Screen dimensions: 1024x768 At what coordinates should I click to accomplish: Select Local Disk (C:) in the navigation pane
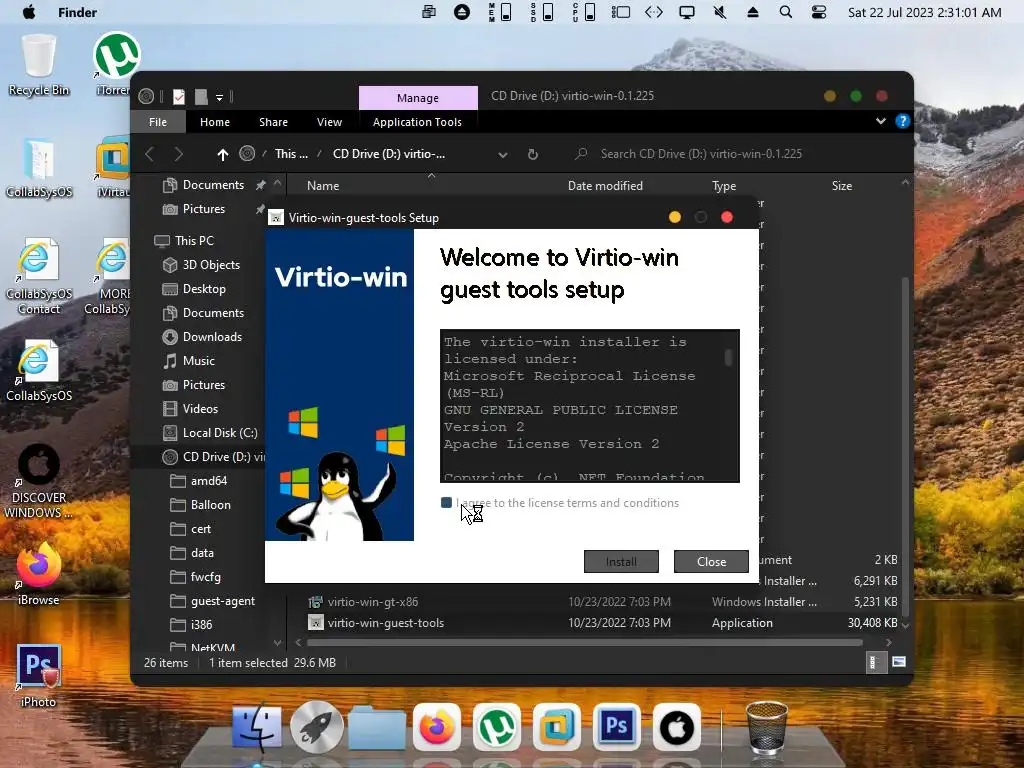click(x=210, y=433)
